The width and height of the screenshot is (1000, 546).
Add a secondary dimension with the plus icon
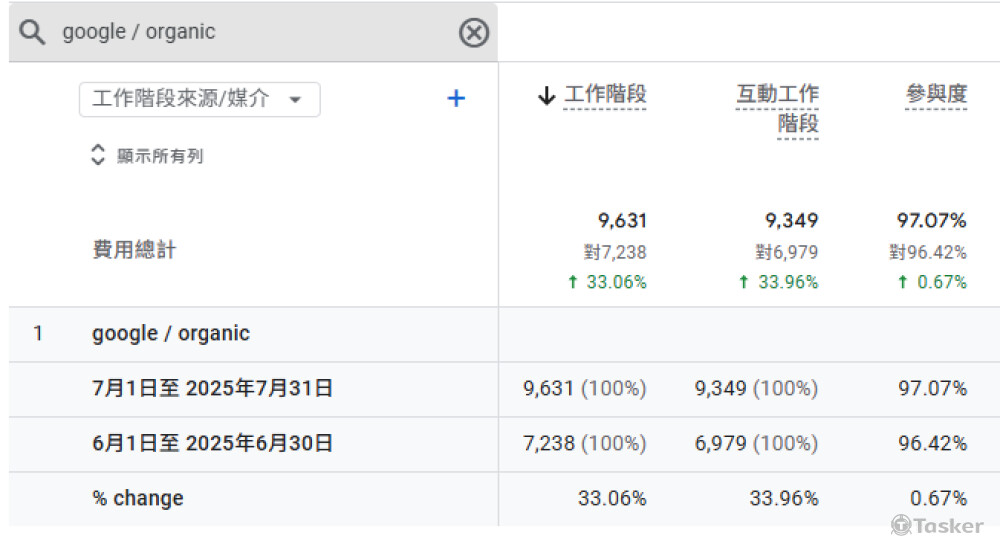pos(456,98)
